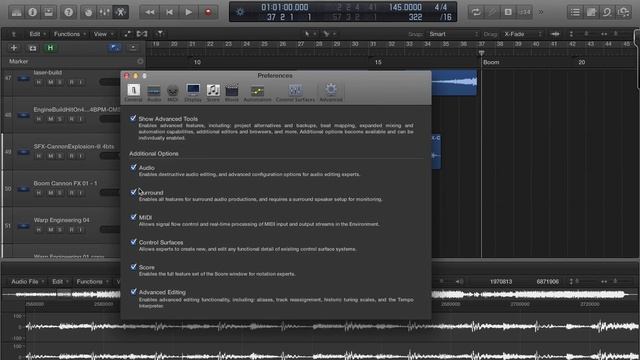Image resolution: width=640 pixels, height=360 pixels.
Task: Open tracks area View menu
Action: click(102, 34)
